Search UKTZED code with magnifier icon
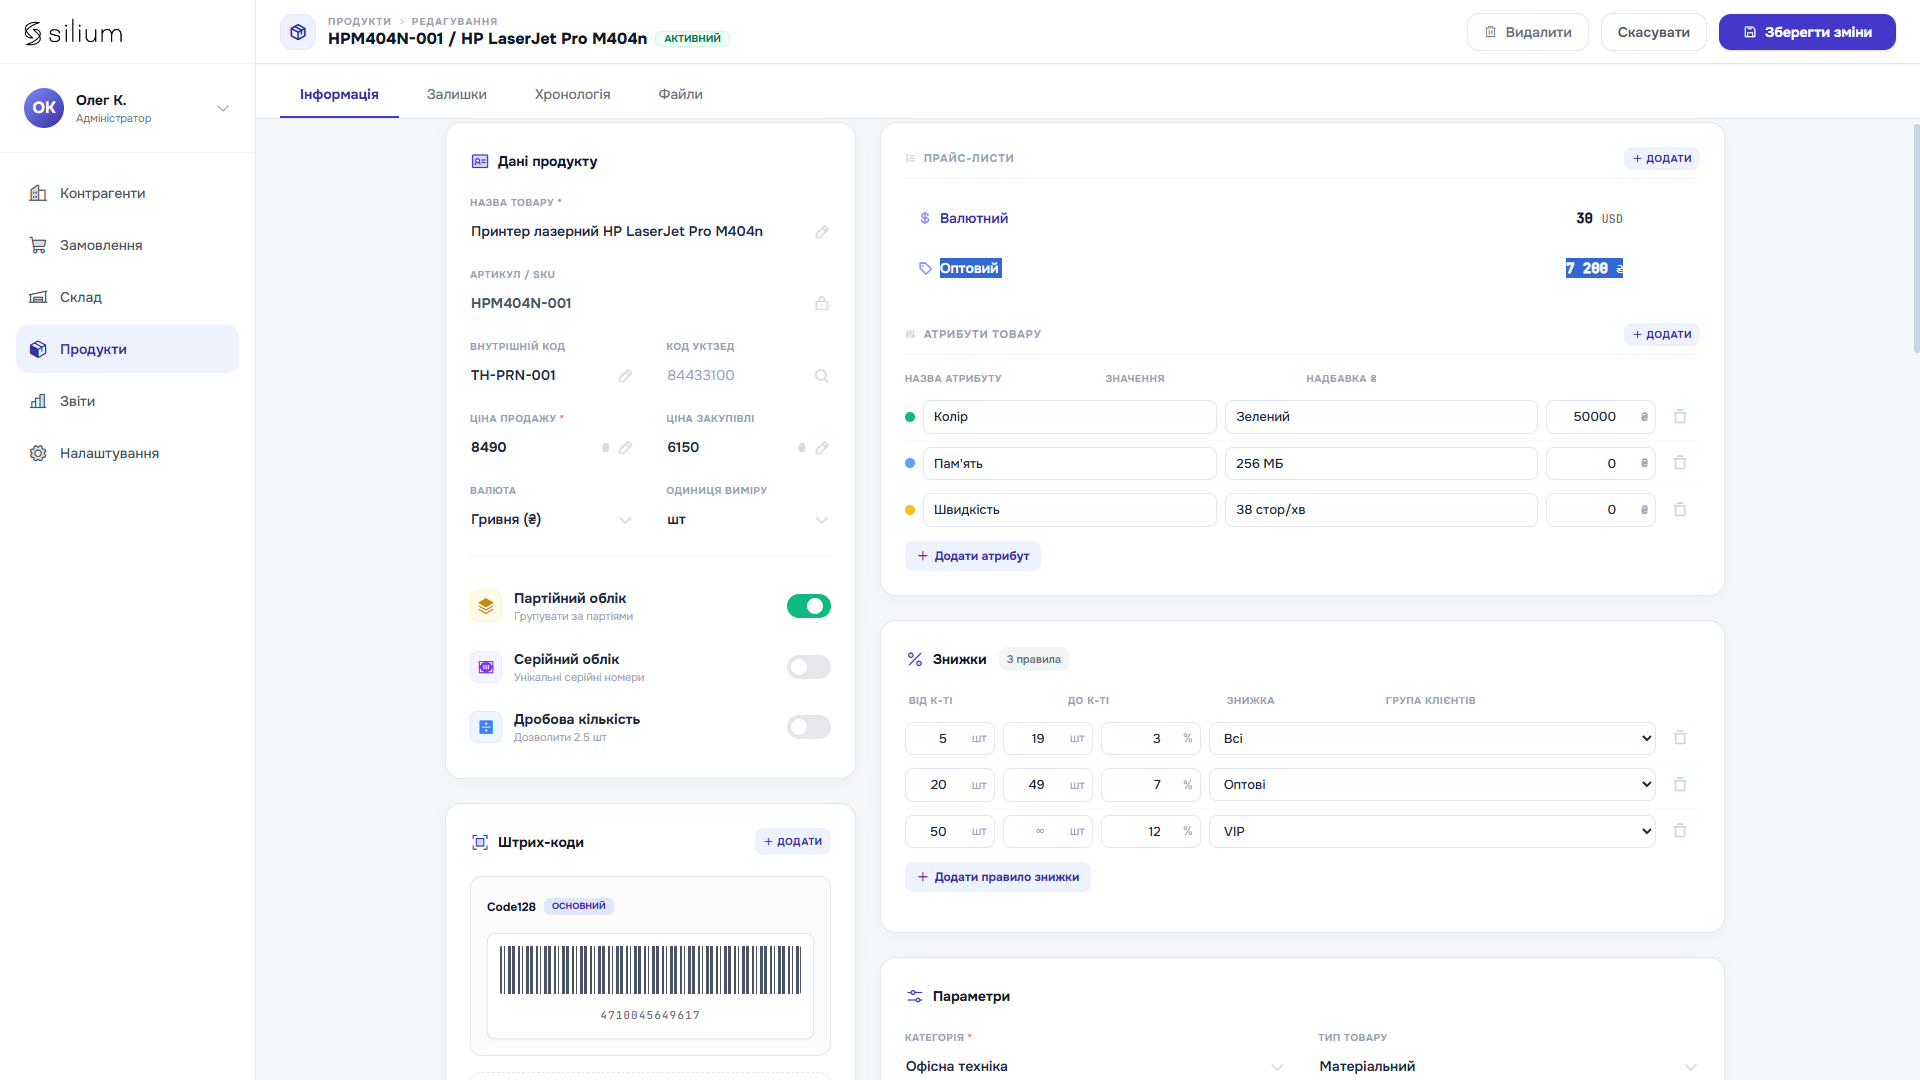 click(822, 376)
